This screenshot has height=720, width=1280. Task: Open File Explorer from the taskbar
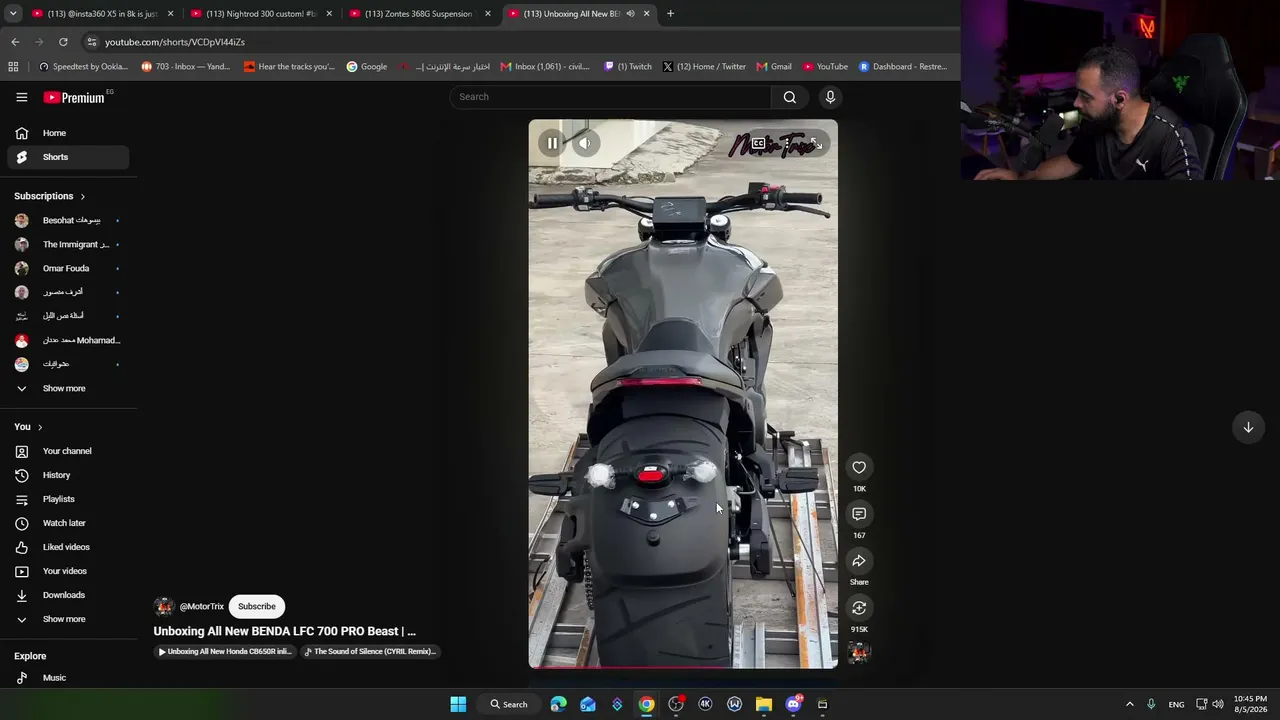(x=764, y=704)
